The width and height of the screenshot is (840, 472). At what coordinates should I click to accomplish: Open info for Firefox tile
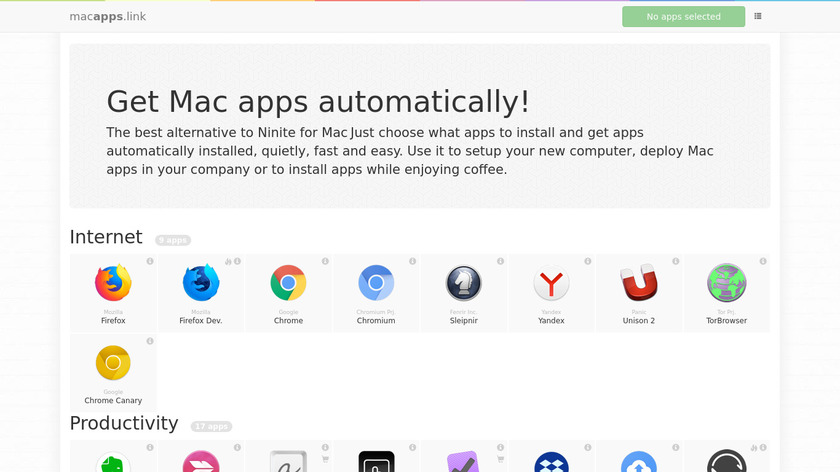coord(150,261)
